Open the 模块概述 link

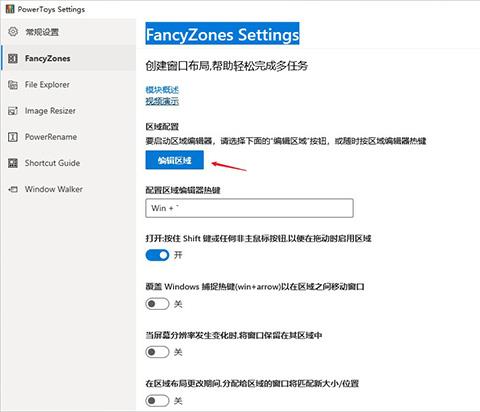162,90
